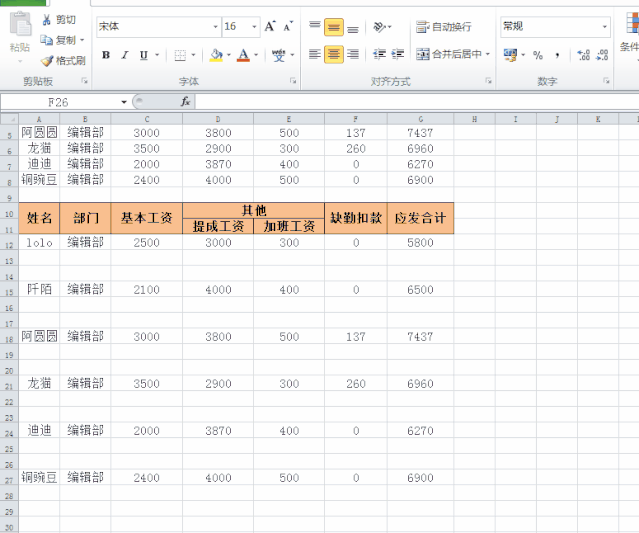Click the Wrap Text (自动换行) button

(x=444, y=27)
